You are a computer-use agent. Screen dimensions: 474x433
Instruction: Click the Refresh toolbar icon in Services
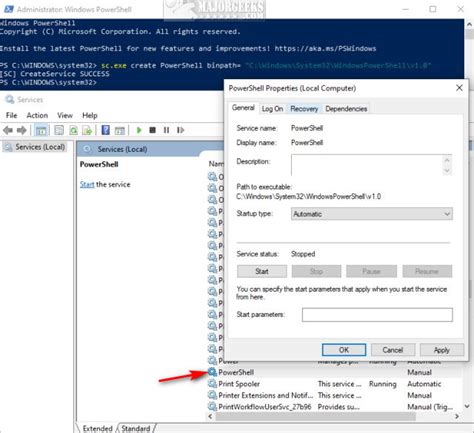(73, 130)
